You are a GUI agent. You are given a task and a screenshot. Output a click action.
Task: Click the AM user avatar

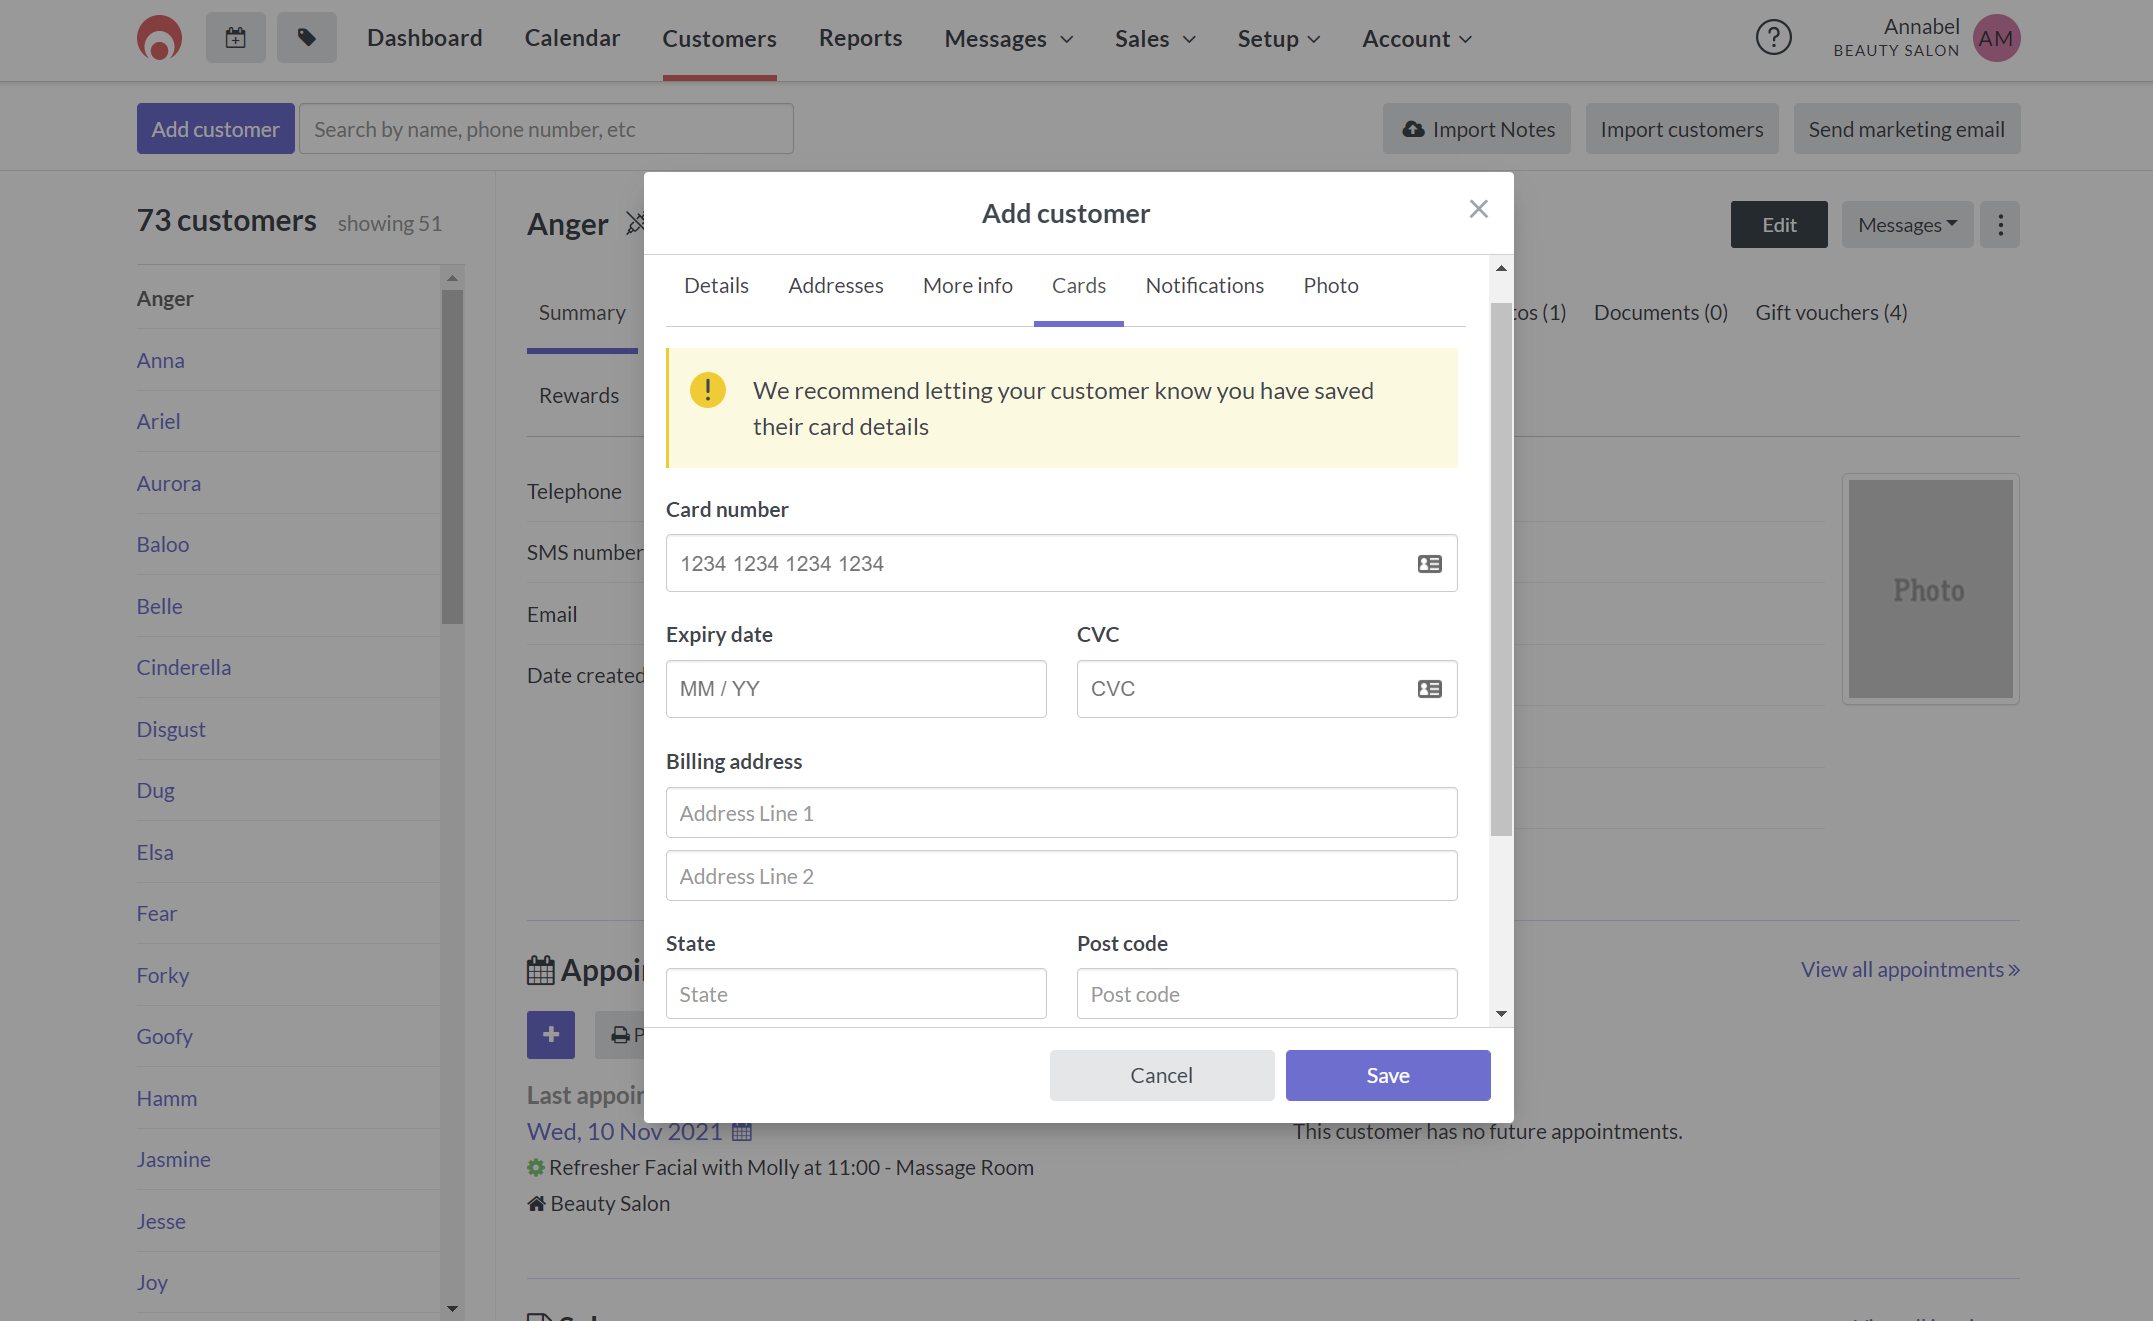click(x=1996, y=38)
